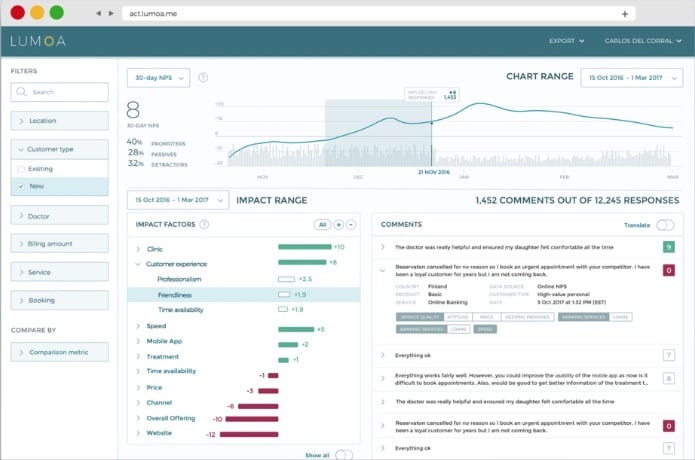Expand the first doctor was helpful comment
The height and width of the screenshot is (460, 695).
point(383,247)
